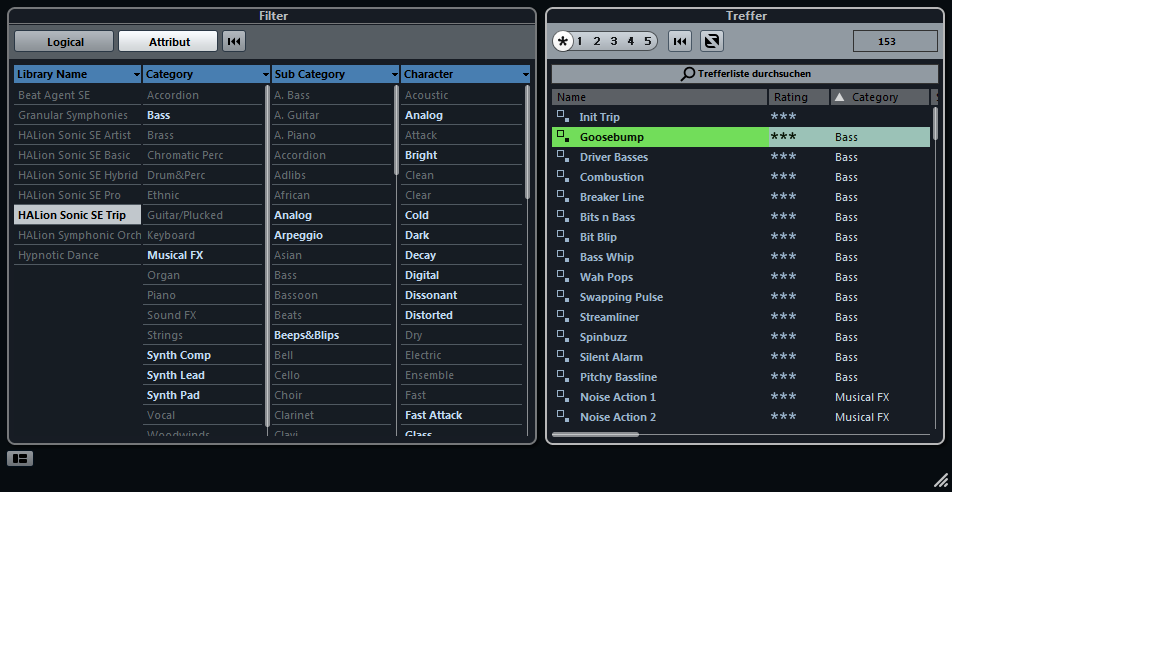This screenshot has width=1152, height=648.
Task: Set rating filter to 4
Action: tap(630, 41)
